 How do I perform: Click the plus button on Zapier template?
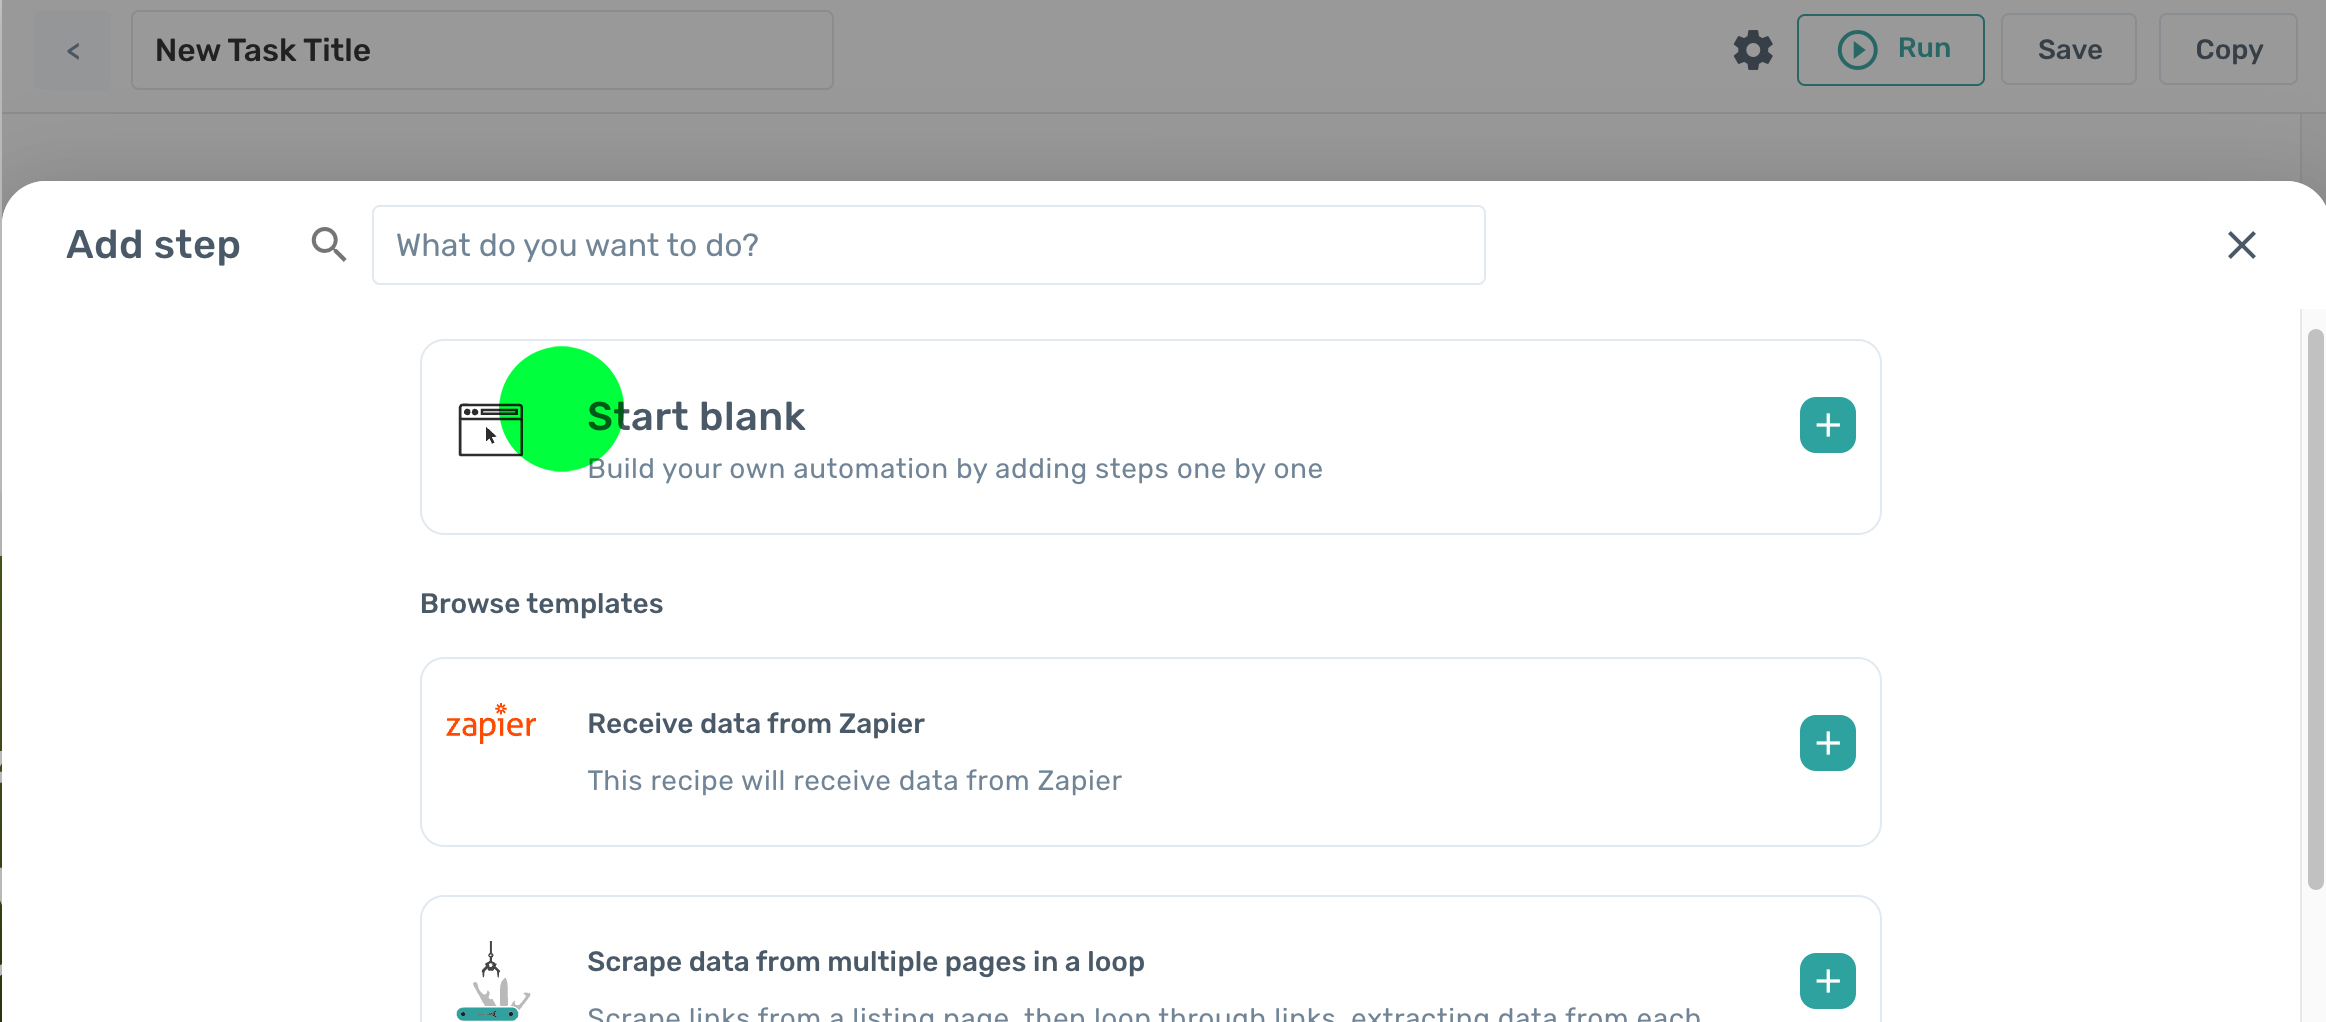coord(1826,742)
